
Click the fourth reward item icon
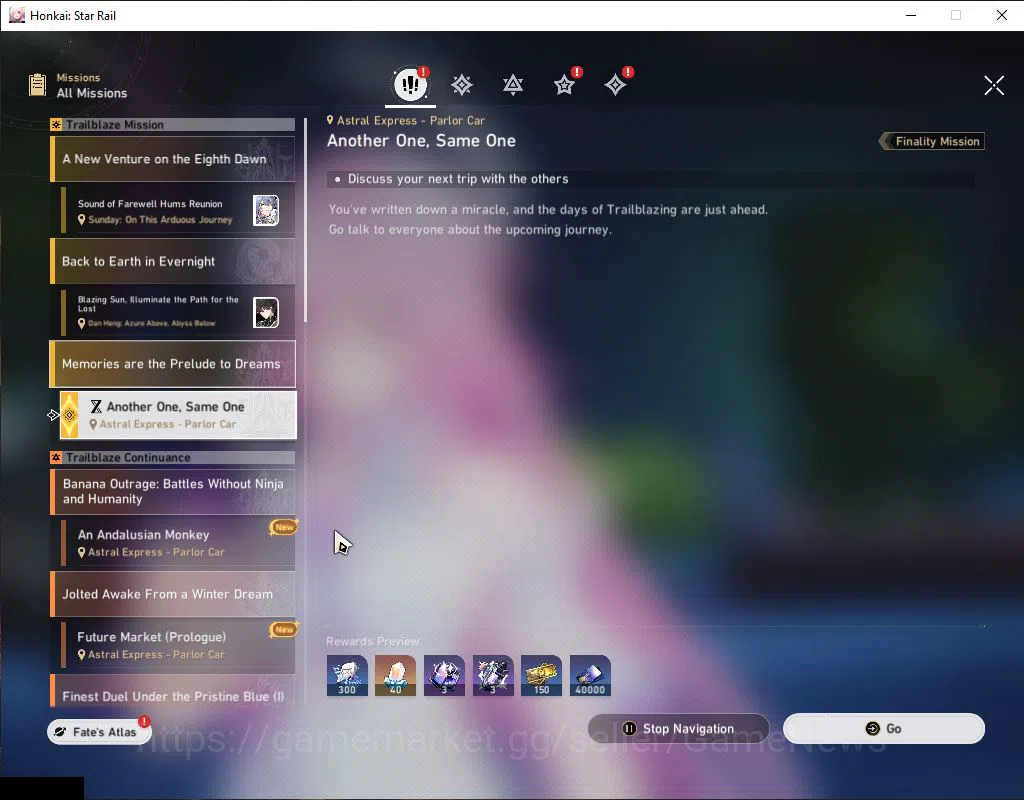point(493,675)
